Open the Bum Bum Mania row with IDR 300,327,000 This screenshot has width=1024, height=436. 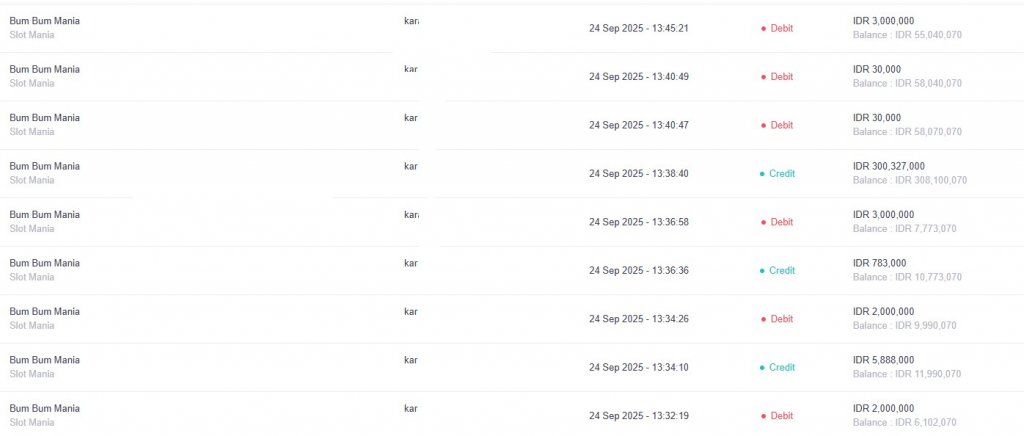pos(512,174)
